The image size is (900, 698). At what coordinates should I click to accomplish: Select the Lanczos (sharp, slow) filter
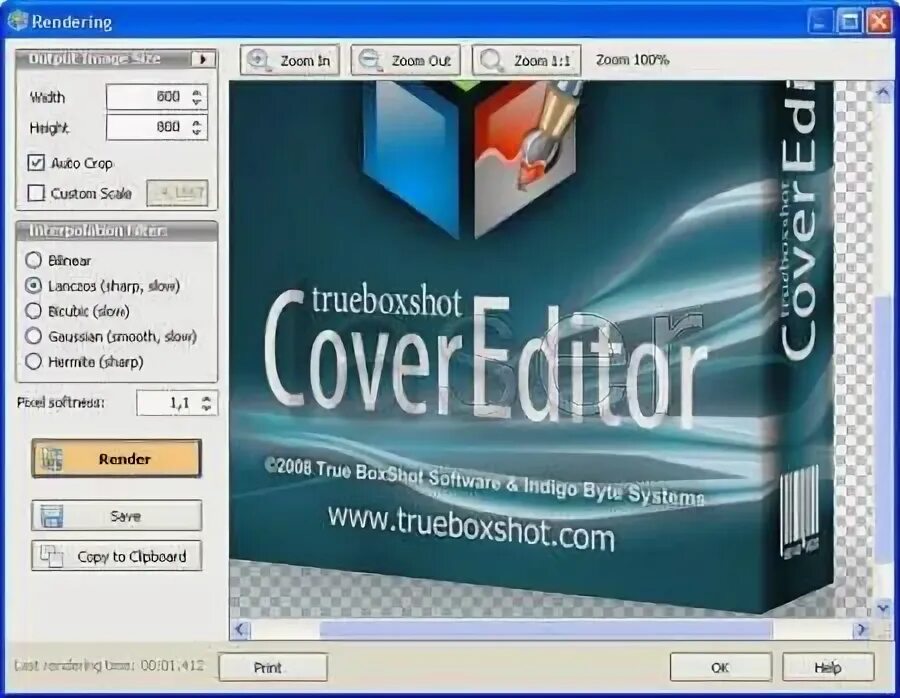point(34,285)
